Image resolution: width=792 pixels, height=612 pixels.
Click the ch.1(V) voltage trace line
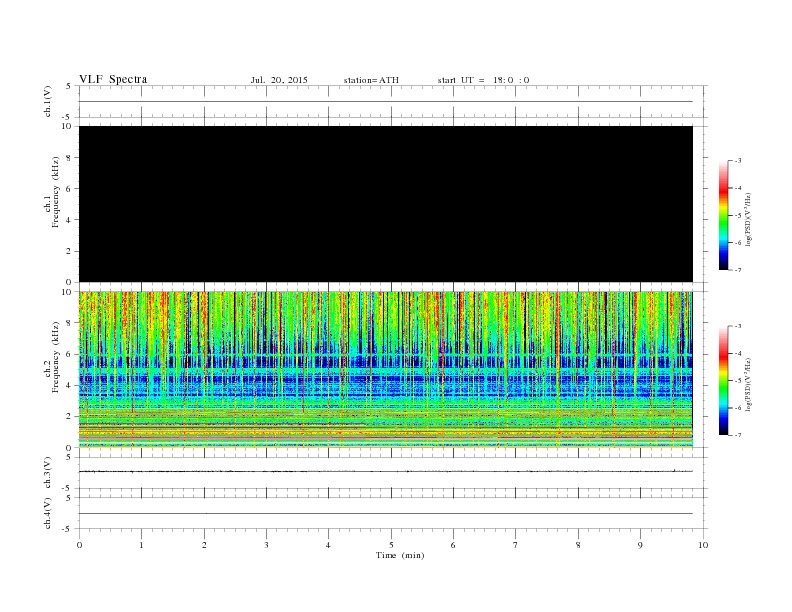(386, 101)
